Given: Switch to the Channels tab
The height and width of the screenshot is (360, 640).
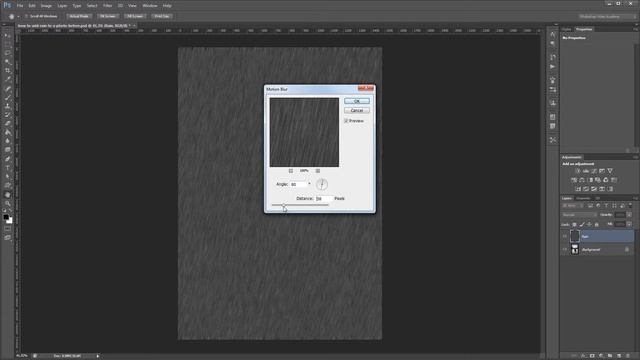Looking at the screenshot, I should tap(584, 198).
